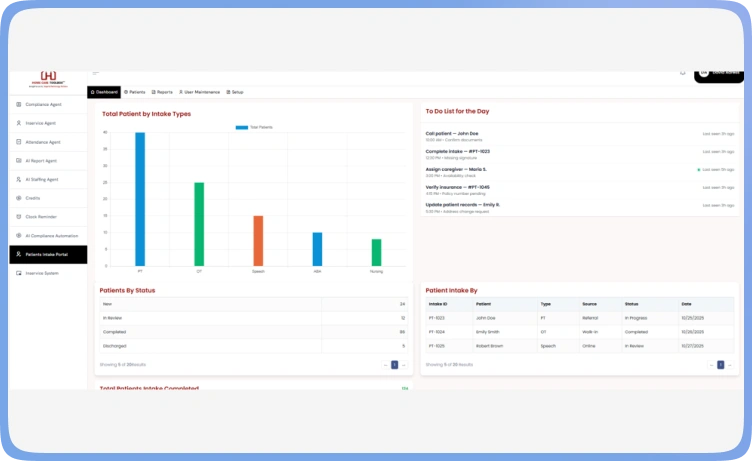Go to previous page in Patients By Status
Screen dimensions: 752x461
coord(386,365)
